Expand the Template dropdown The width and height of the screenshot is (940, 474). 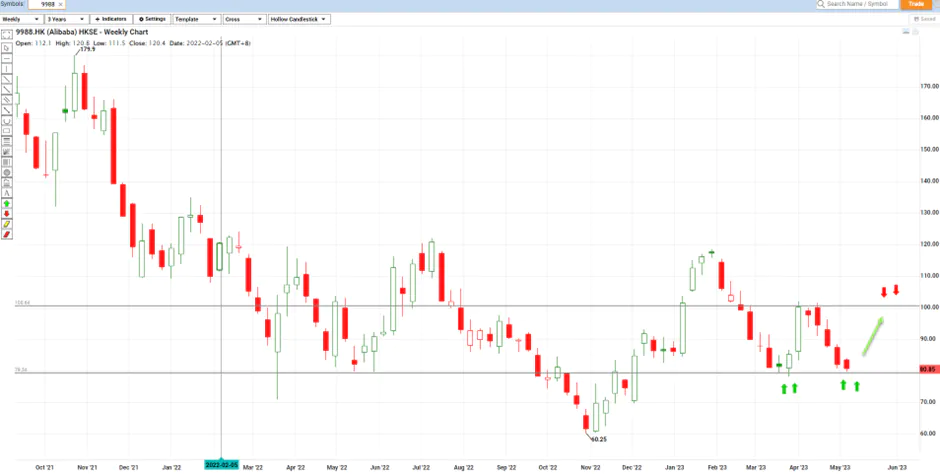coord(196,19)
